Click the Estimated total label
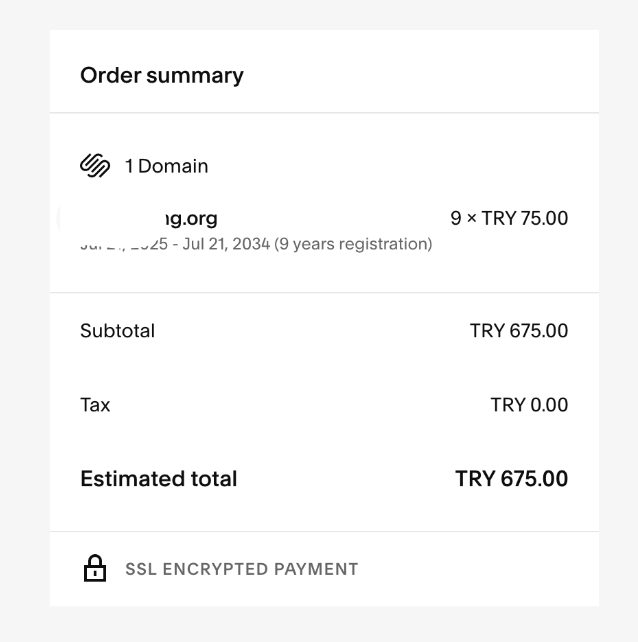The width and height of the screenshot is (638, 642). 158,479
